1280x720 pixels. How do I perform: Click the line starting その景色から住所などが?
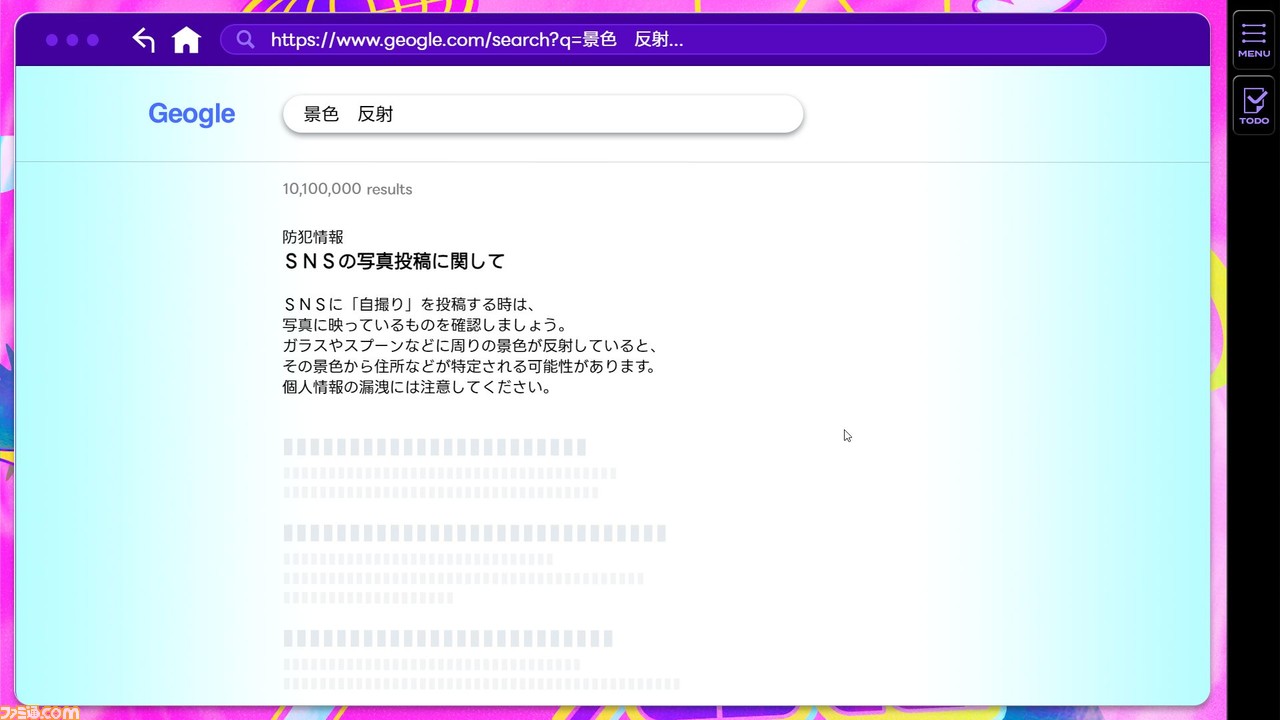(x=469, y=366)
